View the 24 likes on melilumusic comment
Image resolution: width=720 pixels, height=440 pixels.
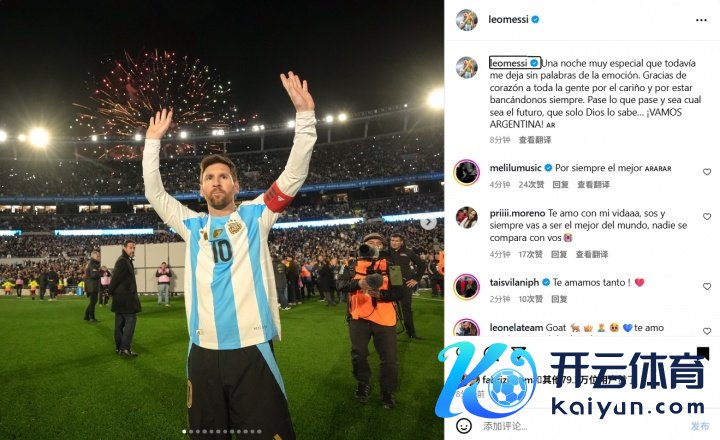coord(531,185)
